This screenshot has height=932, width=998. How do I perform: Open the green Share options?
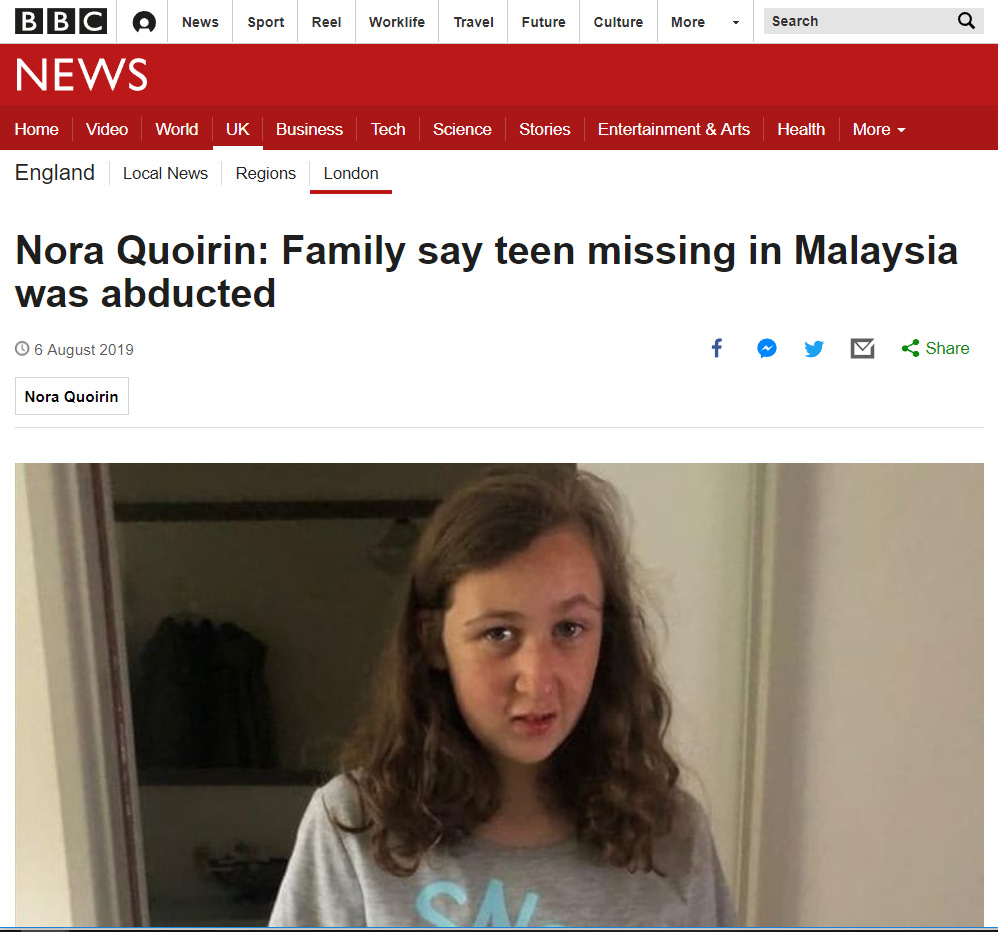point(935,348)
